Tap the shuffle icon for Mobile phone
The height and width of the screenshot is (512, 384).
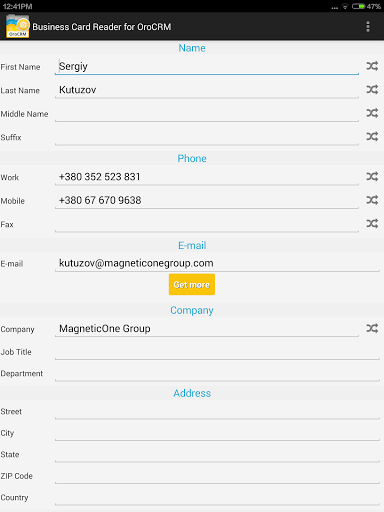click(x=372, y=200)
